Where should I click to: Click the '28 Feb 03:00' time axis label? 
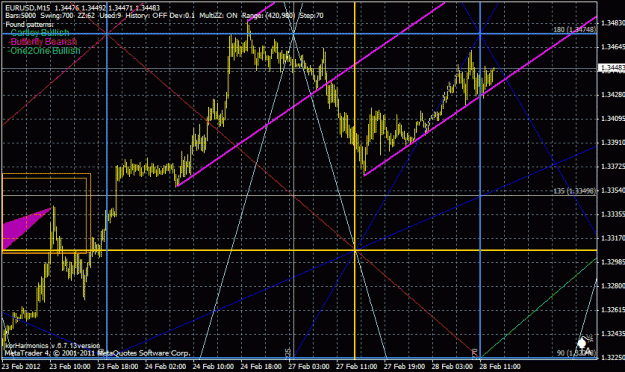point(452,366)
